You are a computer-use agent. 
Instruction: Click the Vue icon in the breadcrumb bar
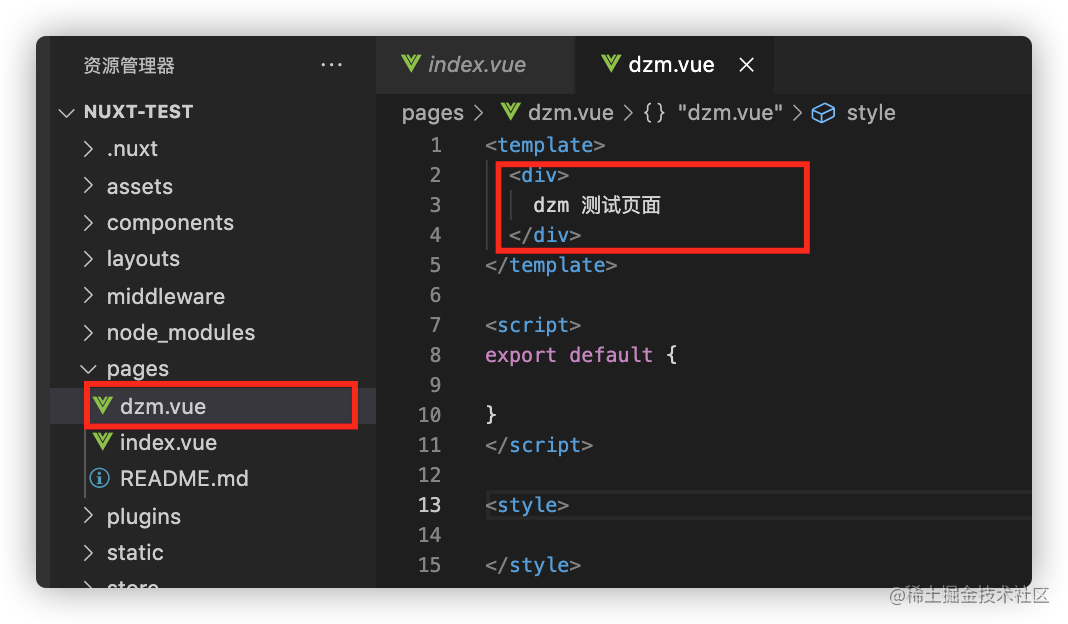click(510, 112)
